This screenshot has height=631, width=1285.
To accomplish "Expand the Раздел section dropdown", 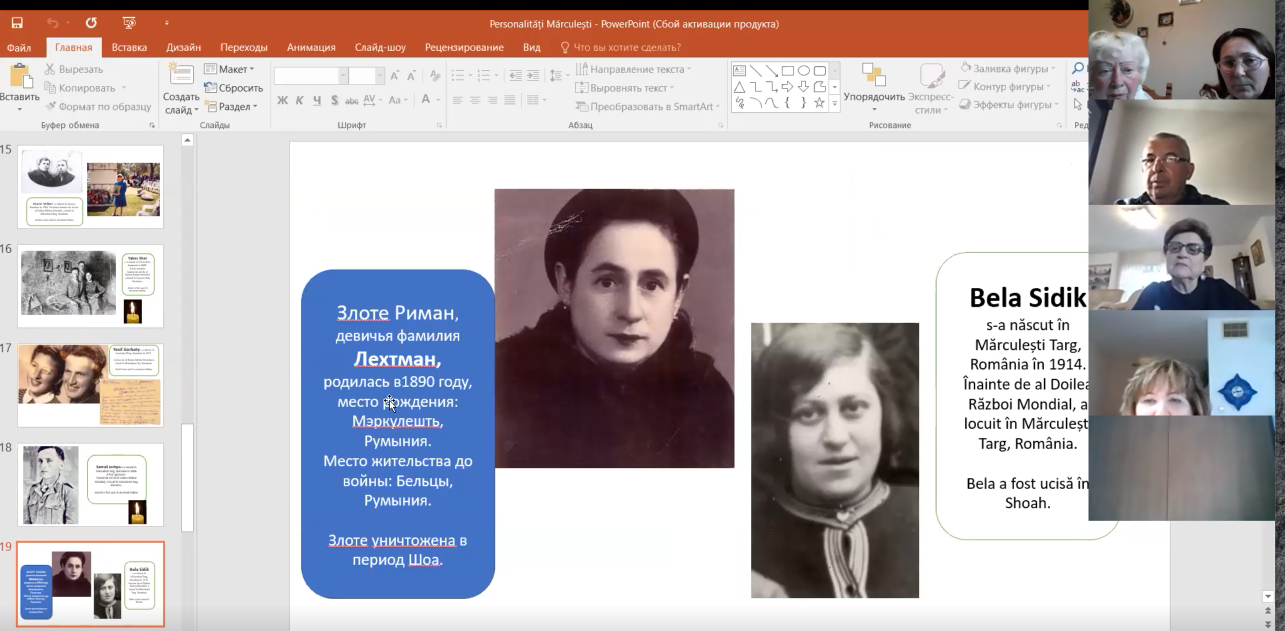I will (x=231, y=107).
